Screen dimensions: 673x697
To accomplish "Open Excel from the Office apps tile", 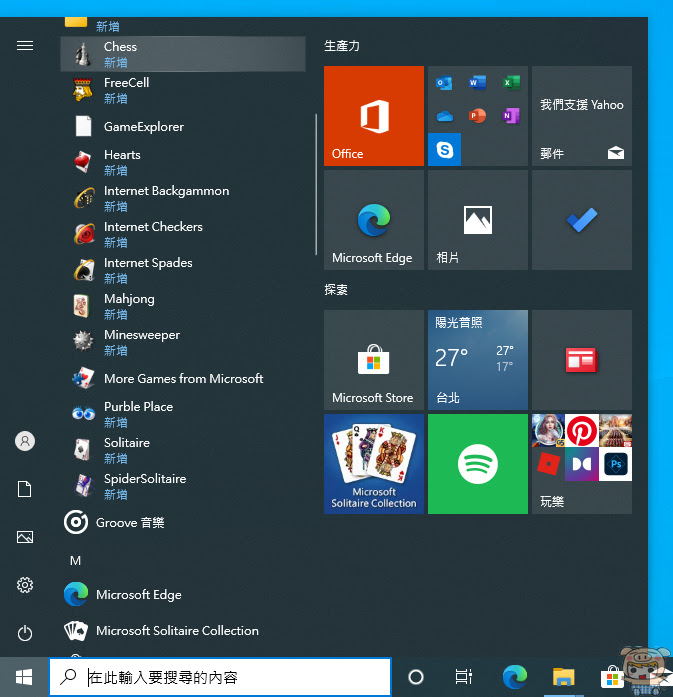I will tap(511, 83).
